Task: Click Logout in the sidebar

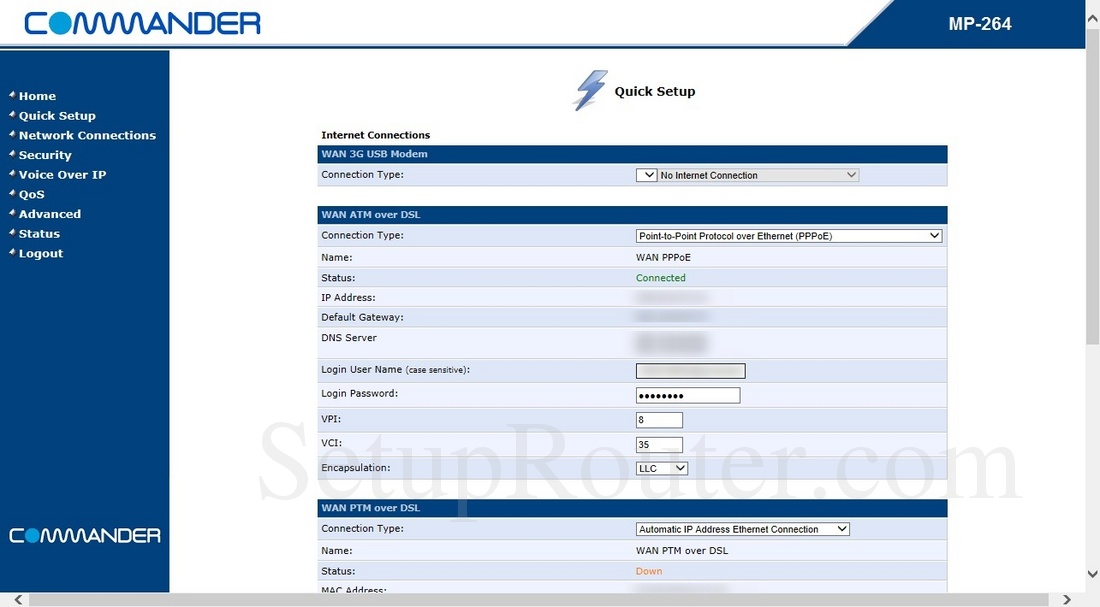Action: pos(41,253)
